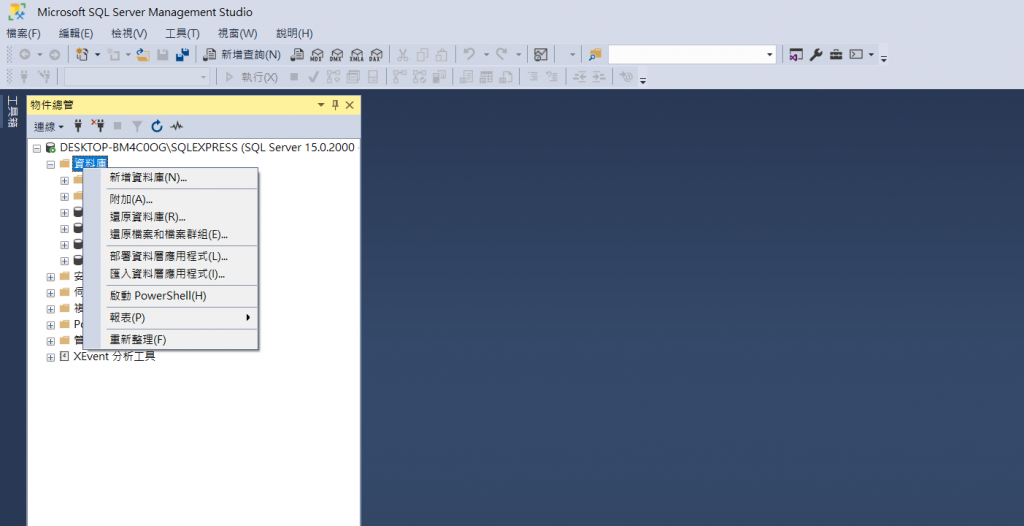Click the Open File folder icon
1024x526 pixels.
click(x=143, y=55)
